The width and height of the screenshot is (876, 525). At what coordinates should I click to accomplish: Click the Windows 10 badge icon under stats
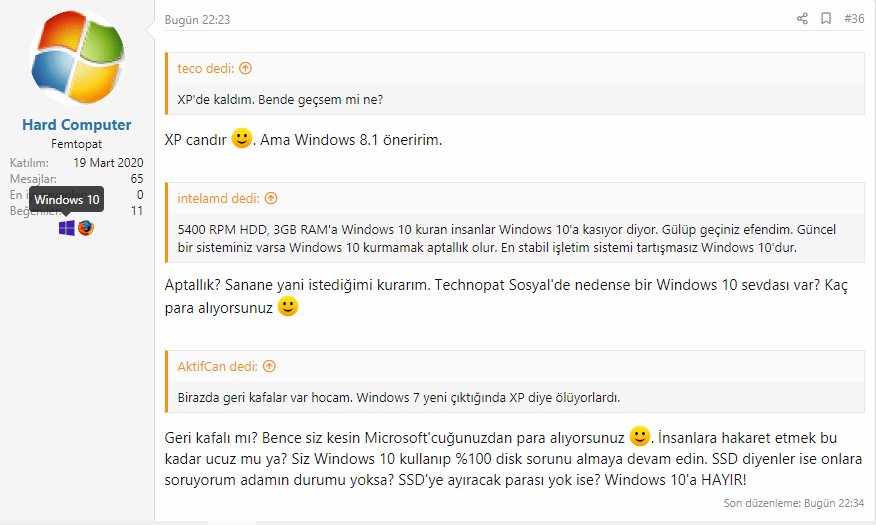click(66, 228)
